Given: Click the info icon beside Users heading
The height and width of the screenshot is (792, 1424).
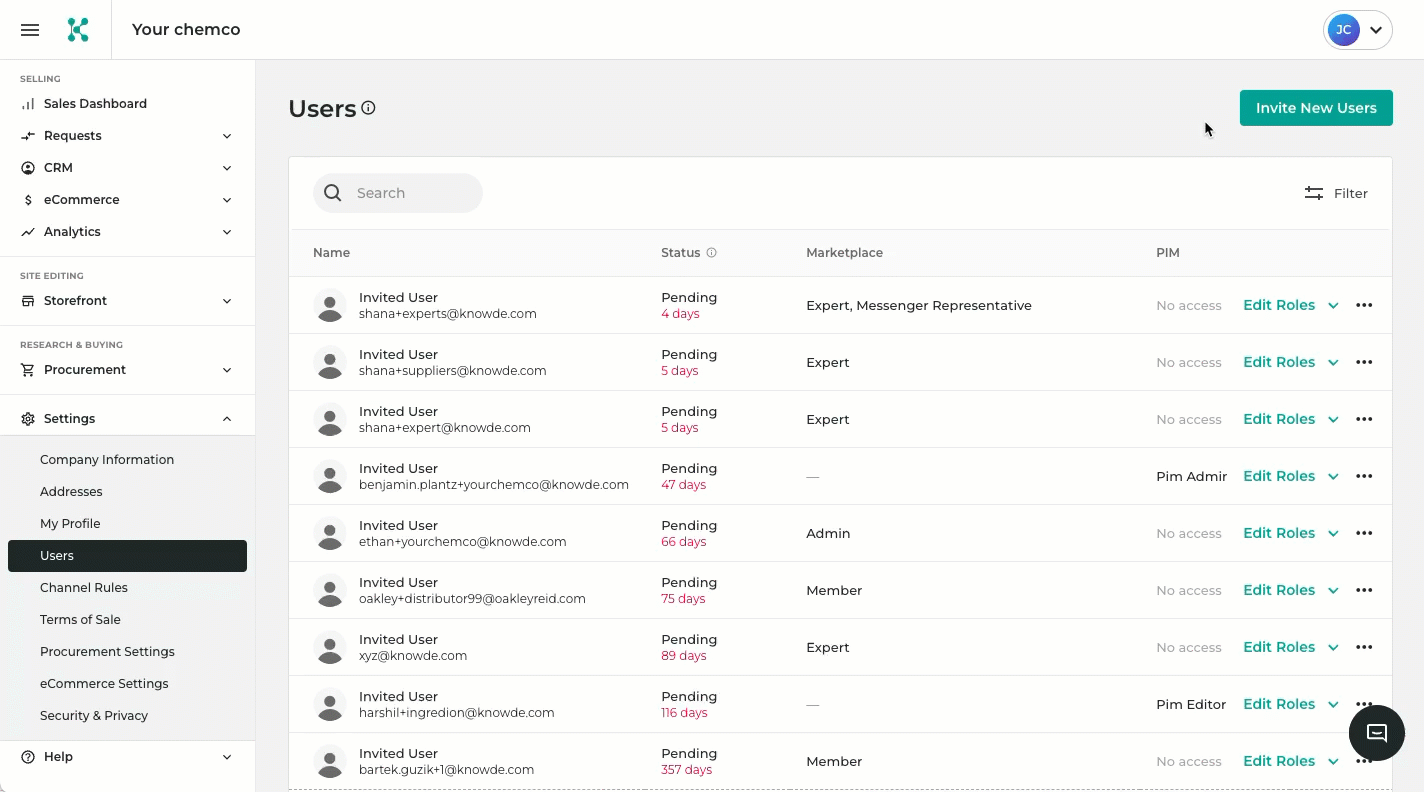Looking at the screenshot, I should pyautogui.click(x=368, y=108).
